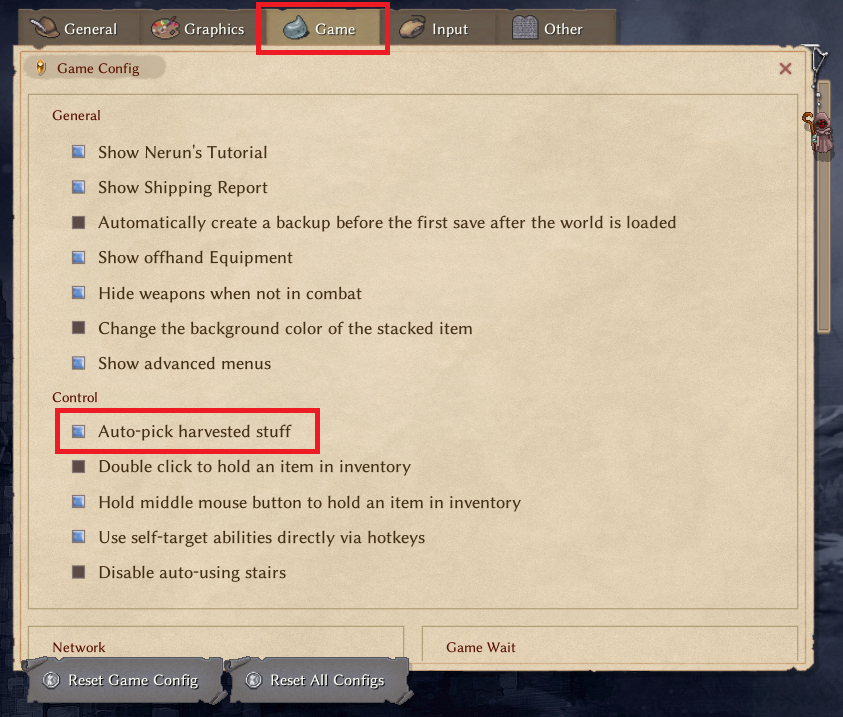Screen dimensions: 843x717
Task: Click the Reset Game Config button
Action: (123, 680)
